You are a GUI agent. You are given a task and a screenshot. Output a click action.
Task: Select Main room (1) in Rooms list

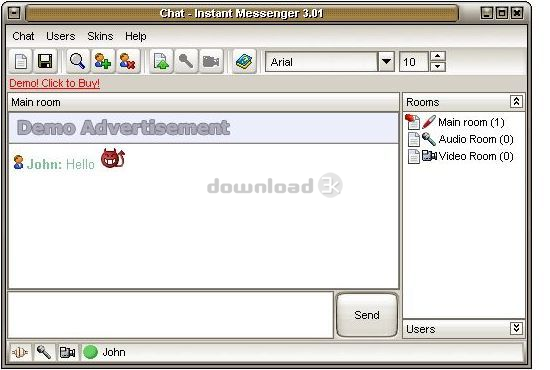tap(471, 122)
